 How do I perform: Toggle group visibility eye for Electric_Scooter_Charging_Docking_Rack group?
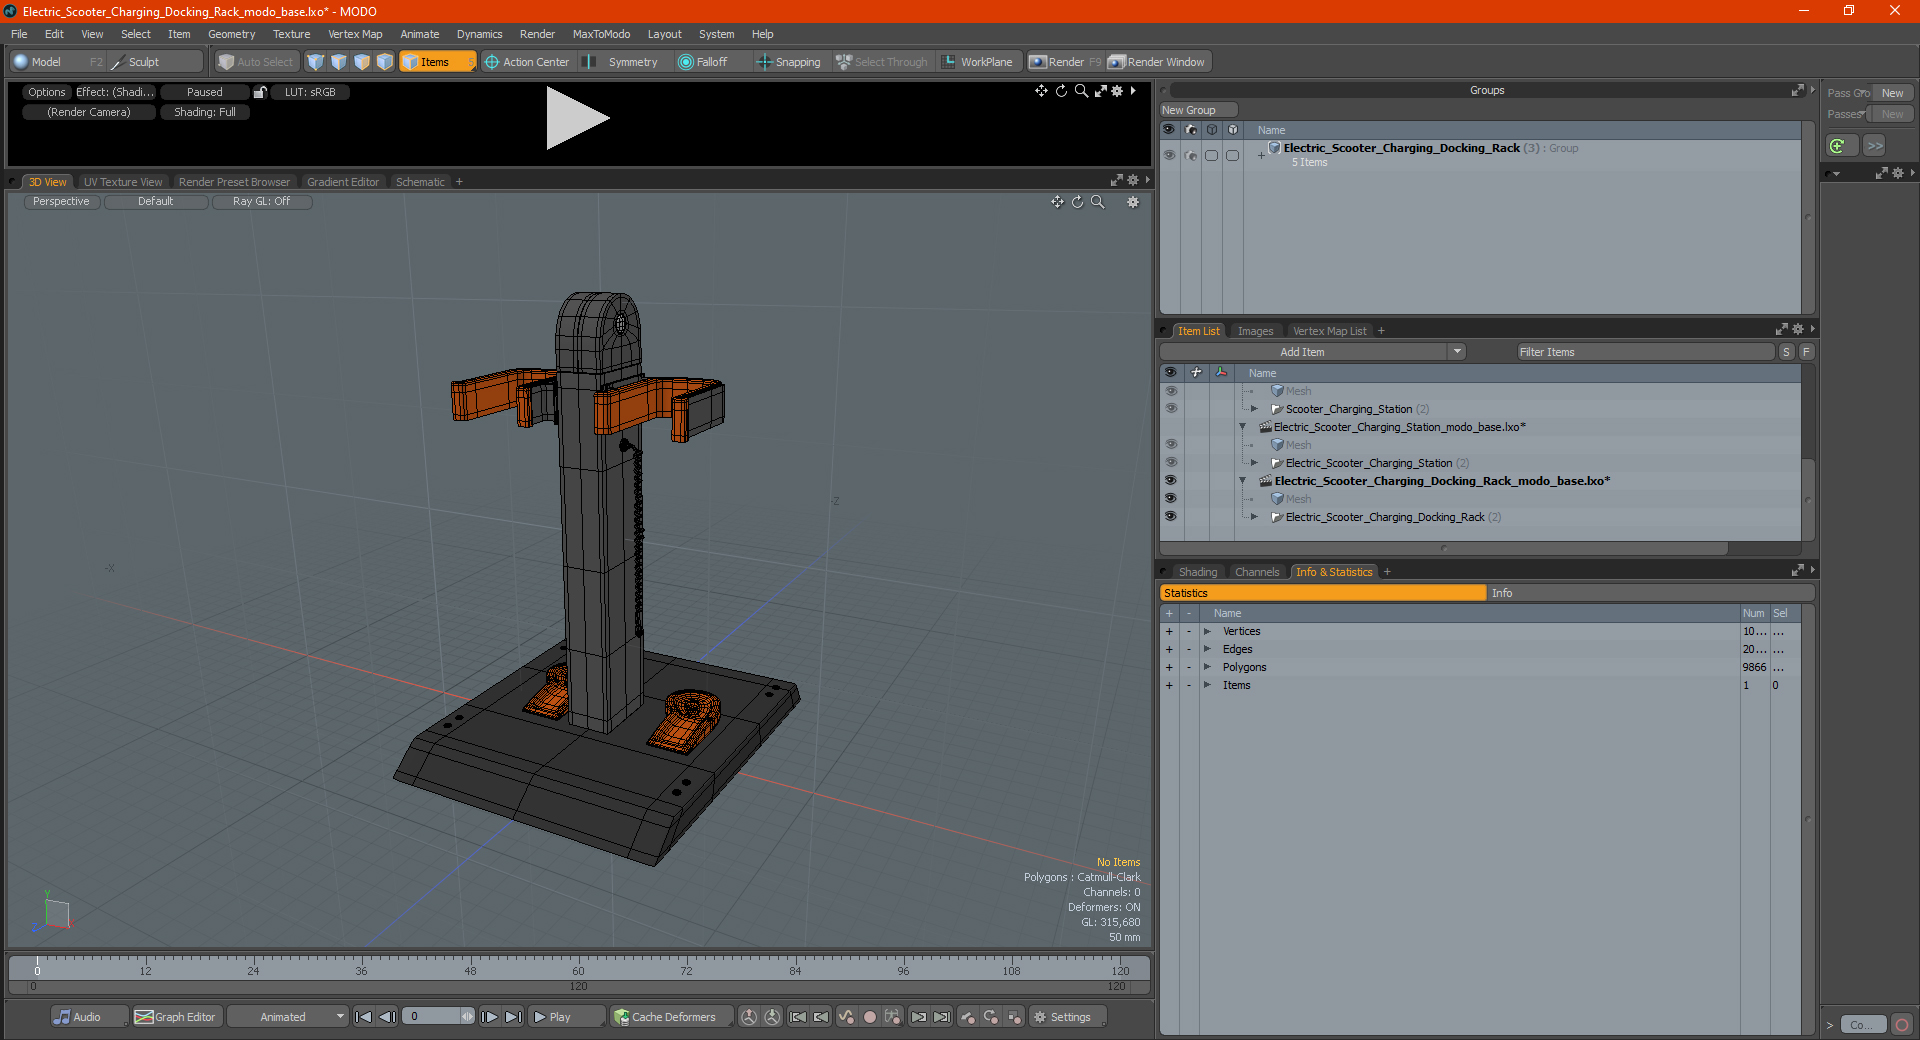[1169, 155]
